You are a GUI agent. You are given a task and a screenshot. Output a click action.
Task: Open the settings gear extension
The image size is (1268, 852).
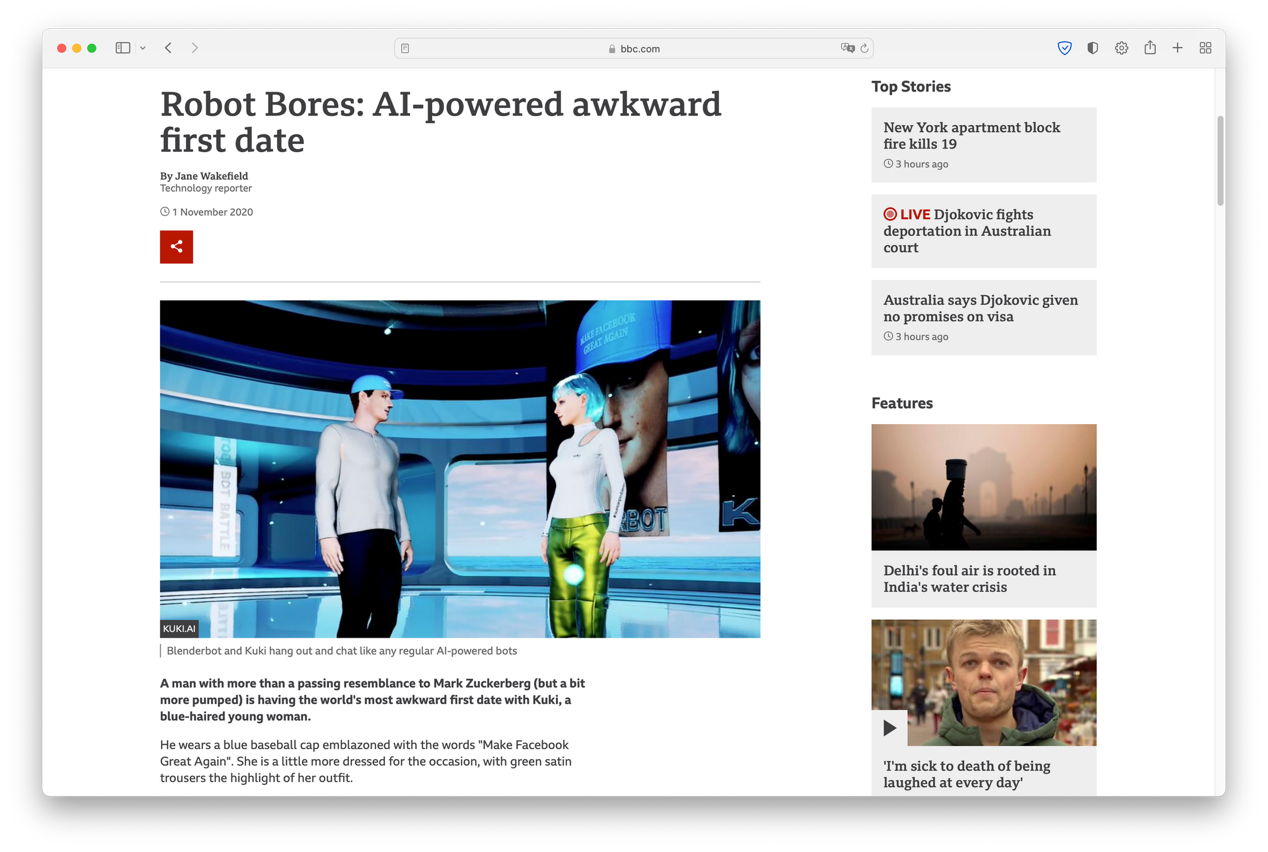point(1121,48)
